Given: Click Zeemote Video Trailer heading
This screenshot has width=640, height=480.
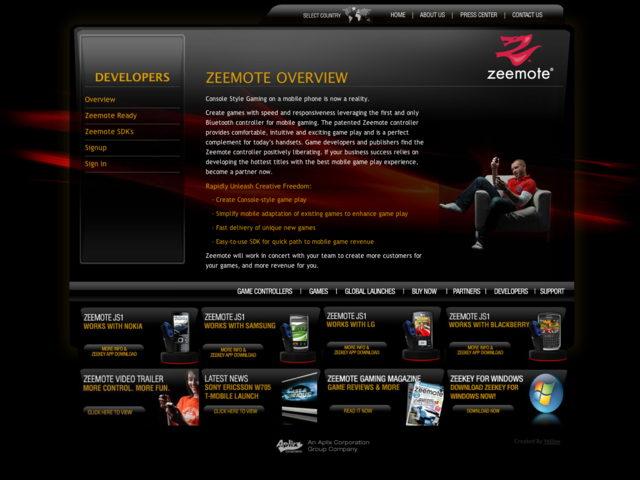Looking at the screenshot, I should [123, 379].
